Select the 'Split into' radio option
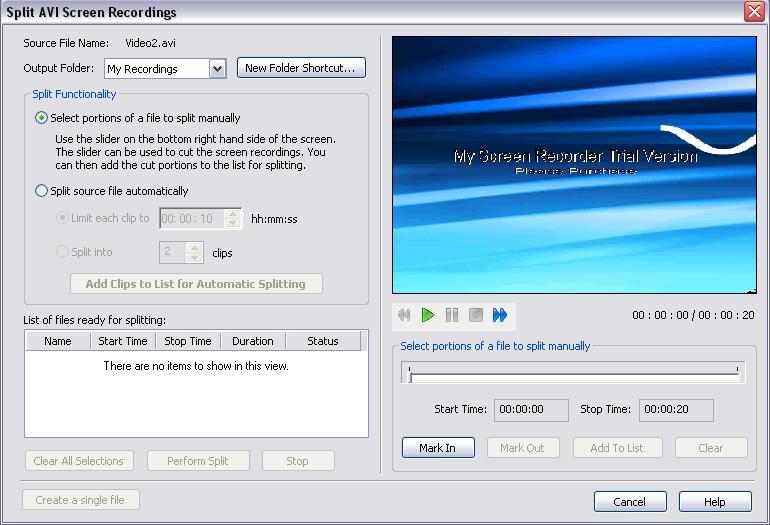The image size is (770, 525). coord(62,251)
